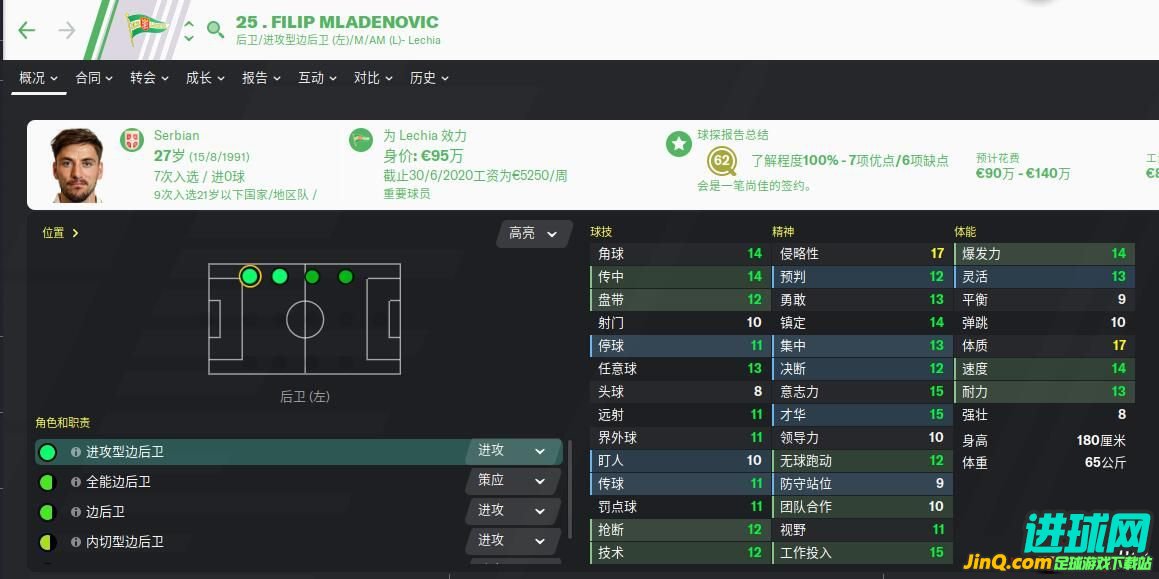The width and height of the screenshot is (1159, 579).
Task: Click the back arrow navigation icon
Action: point(27,30)
